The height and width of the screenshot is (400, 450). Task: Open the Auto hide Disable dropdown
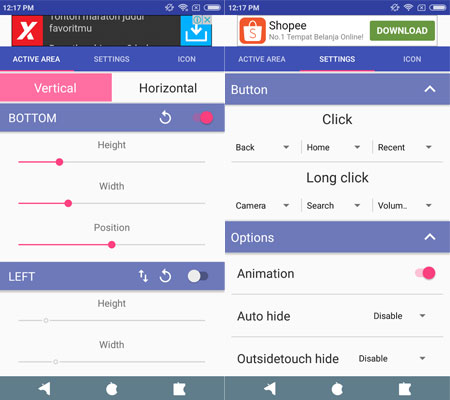tap(399, 316)
